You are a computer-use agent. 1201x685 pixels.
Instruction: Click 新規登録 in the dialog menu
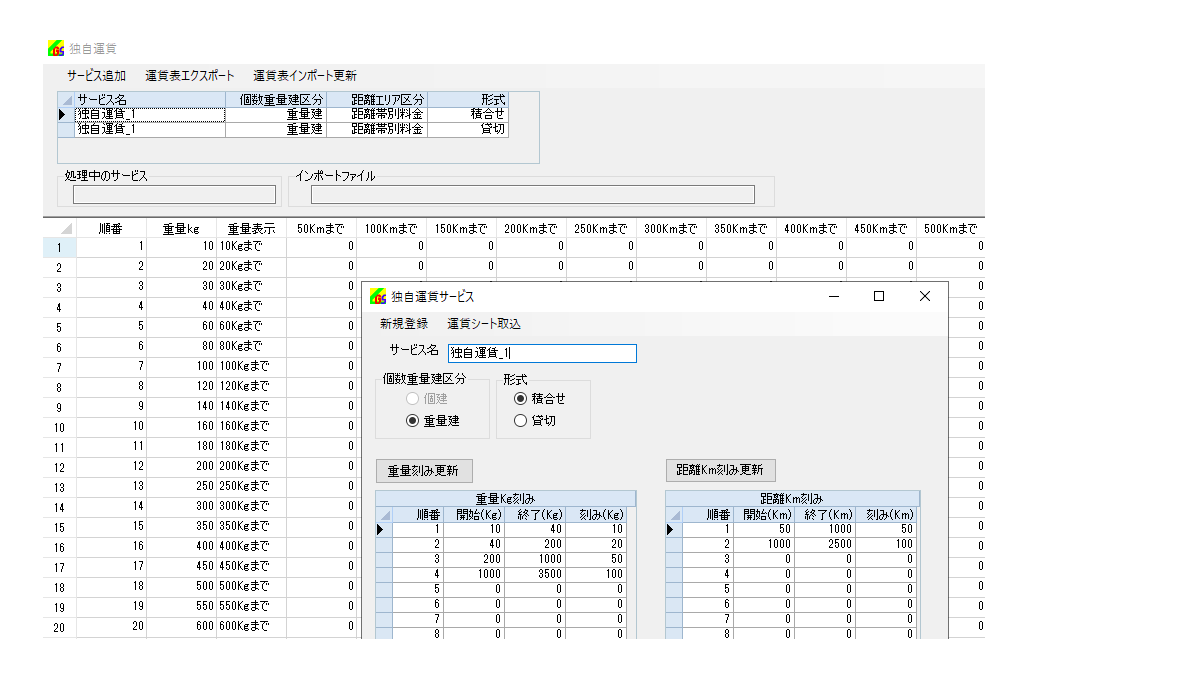[x=403, y=324]
